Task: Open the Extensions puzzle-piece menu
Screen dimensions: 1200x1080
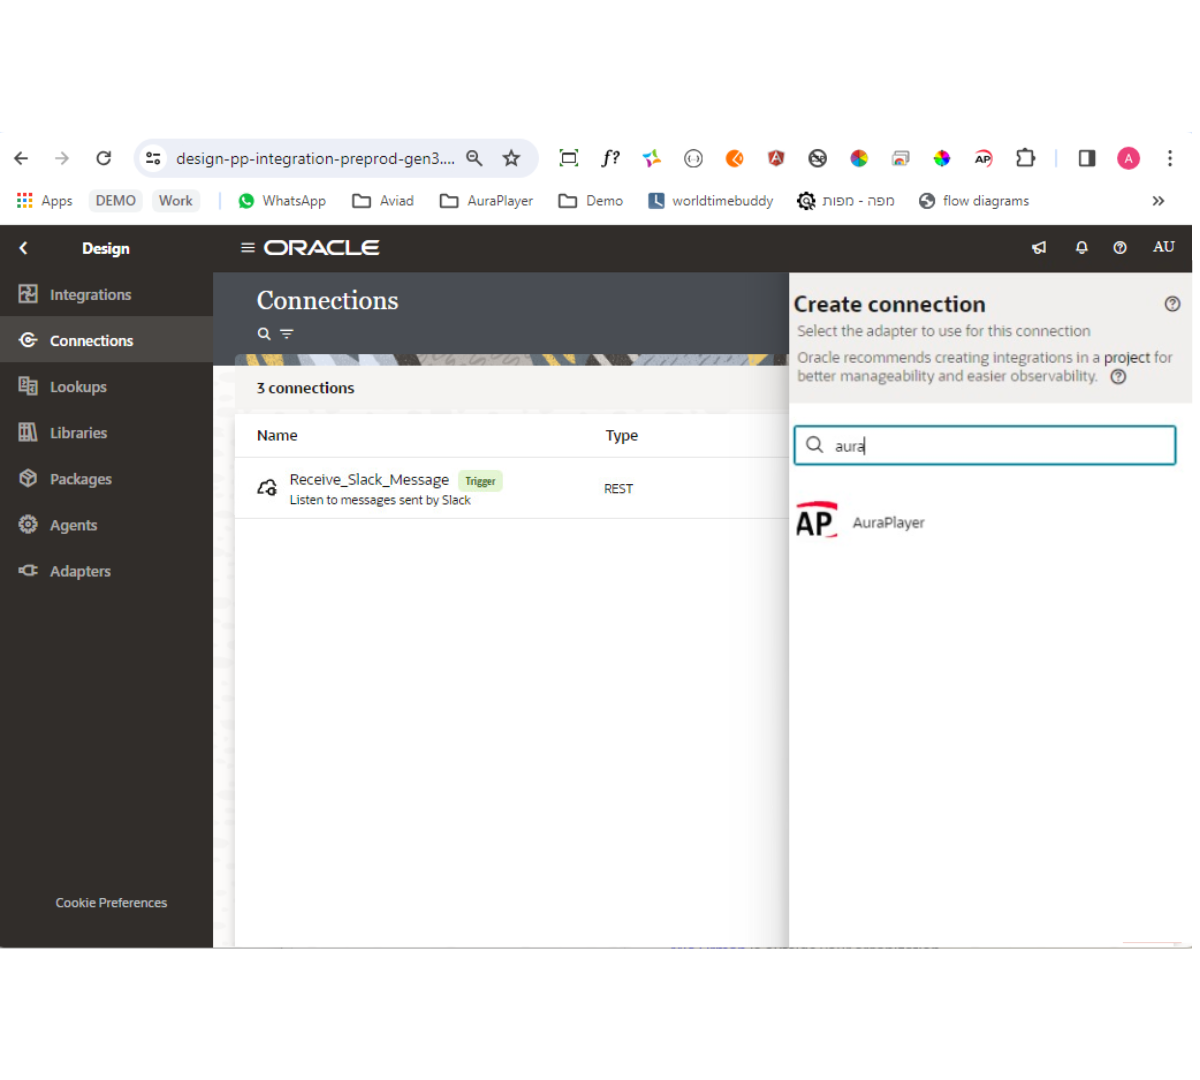Action: tap(1025, 158)
